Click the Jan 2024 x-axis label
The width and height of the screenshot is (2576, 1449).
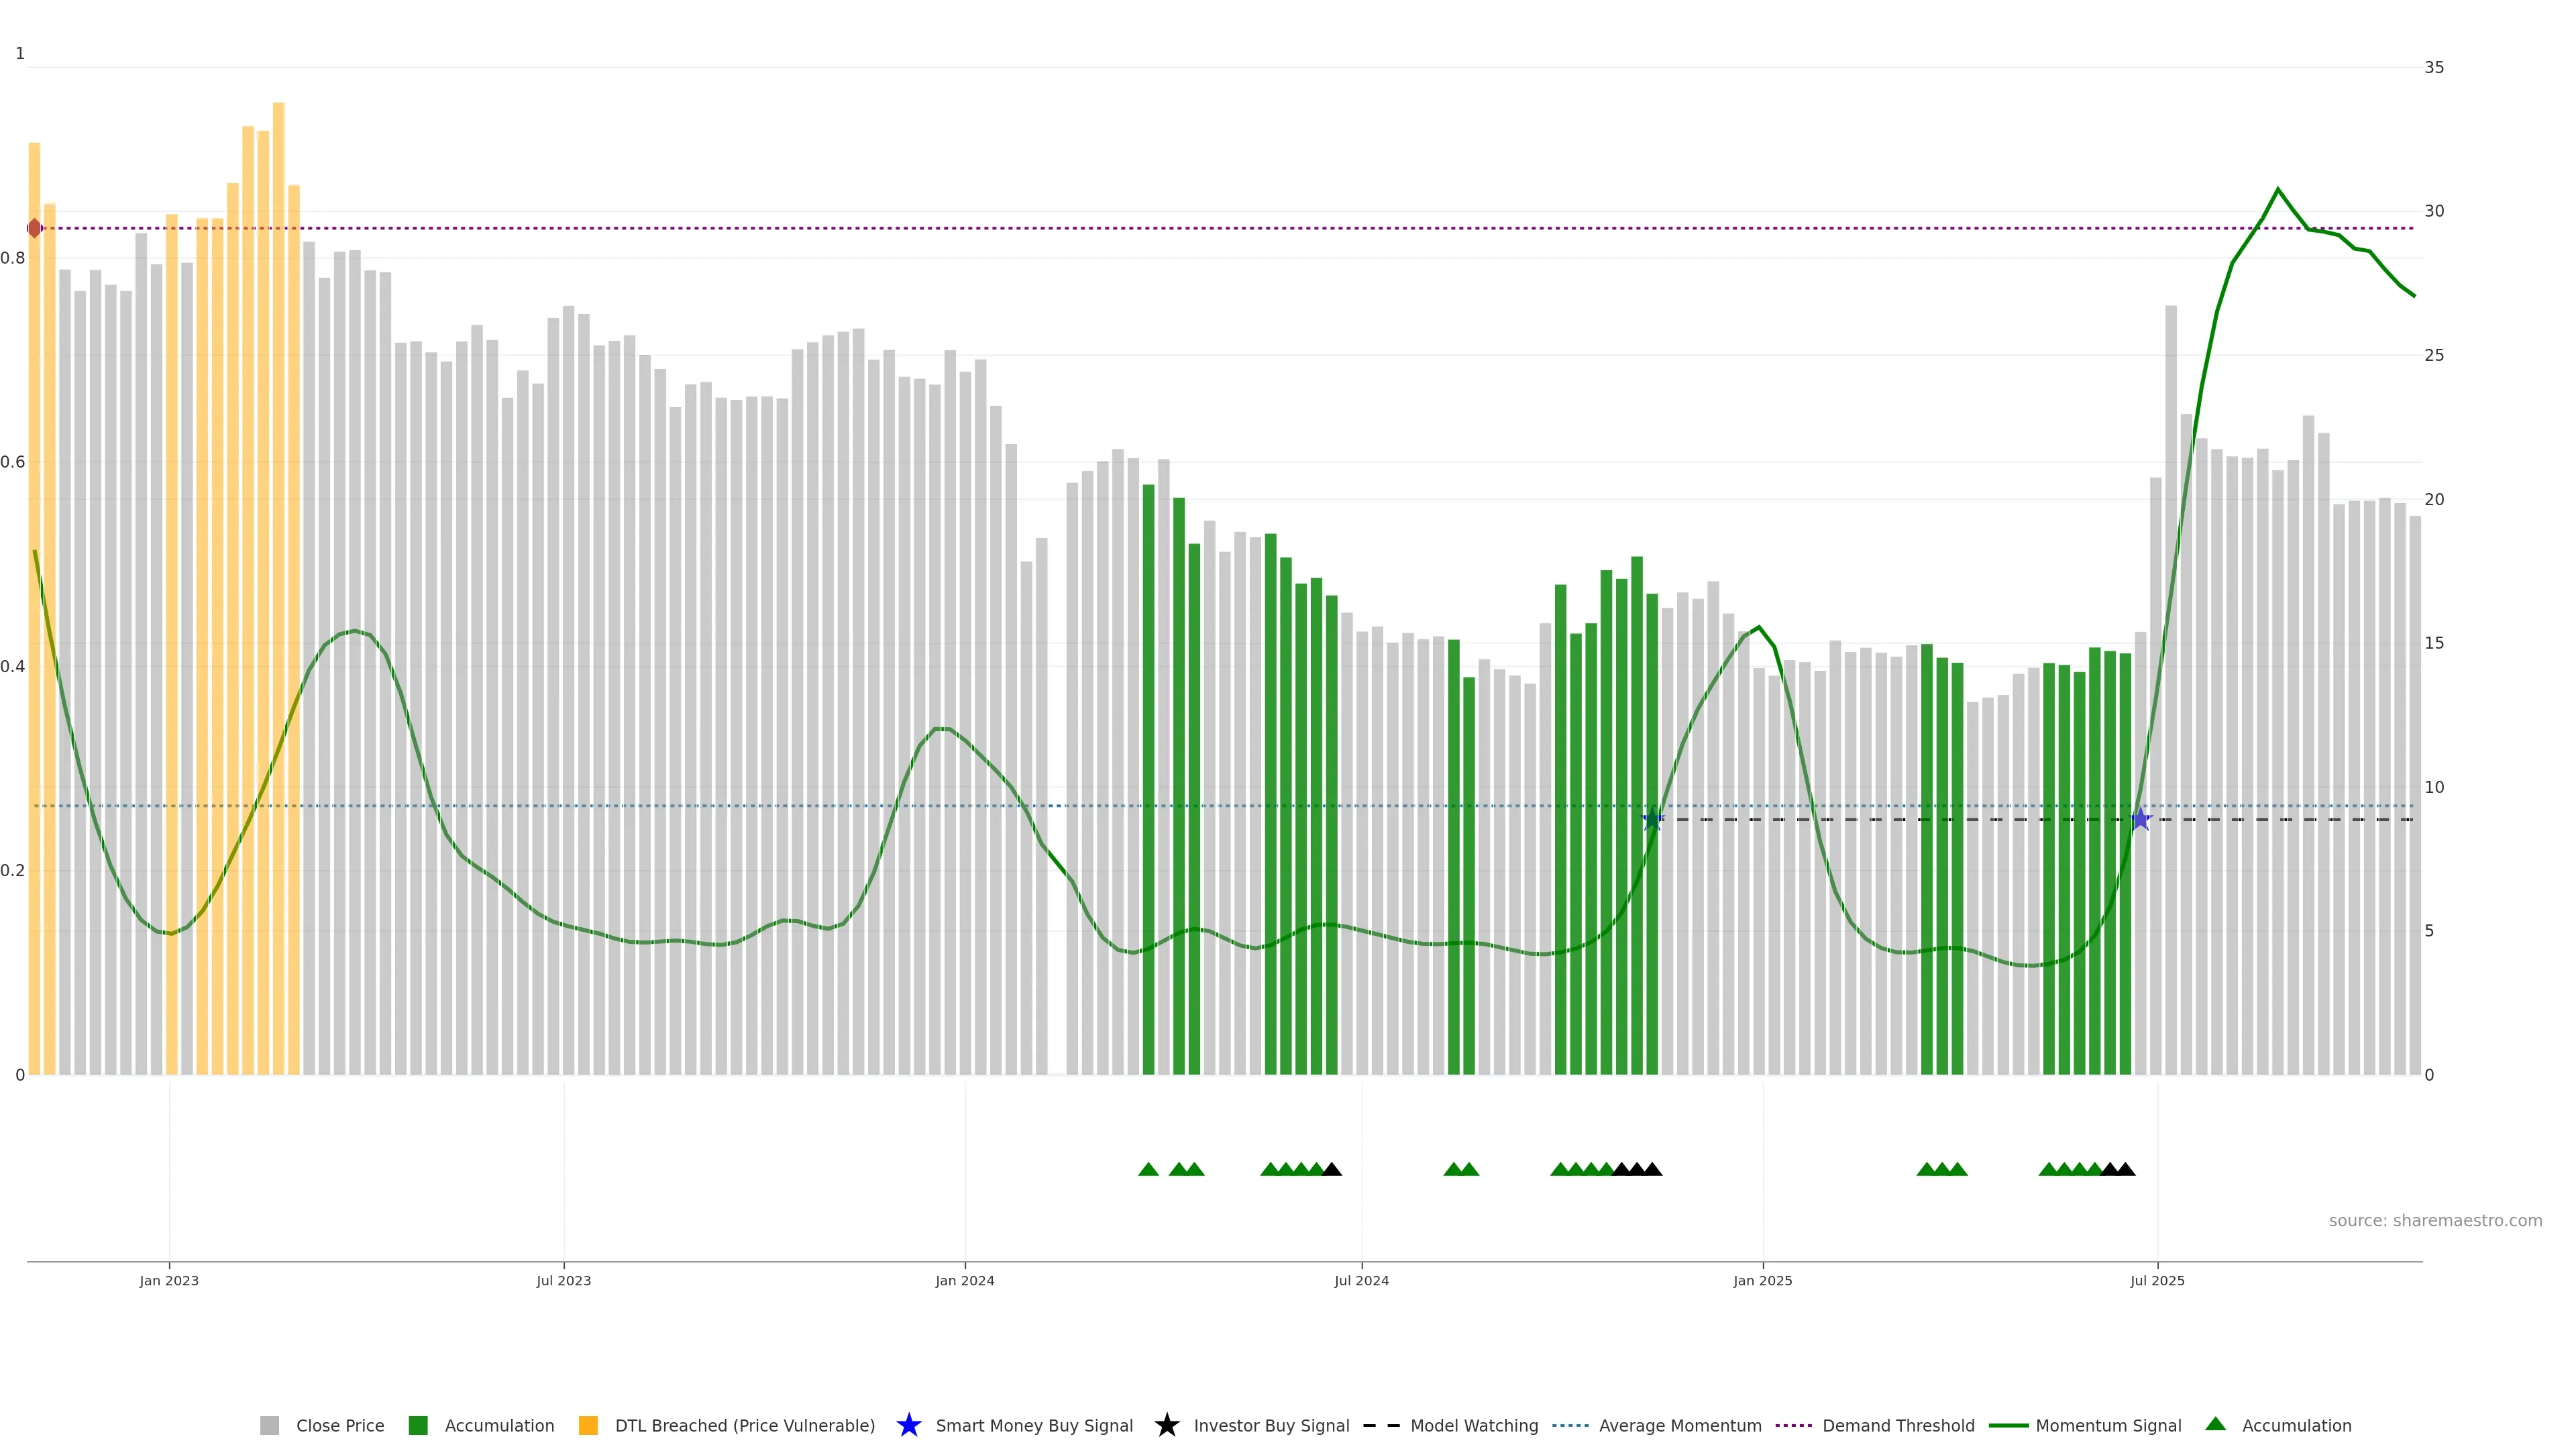964,1280
